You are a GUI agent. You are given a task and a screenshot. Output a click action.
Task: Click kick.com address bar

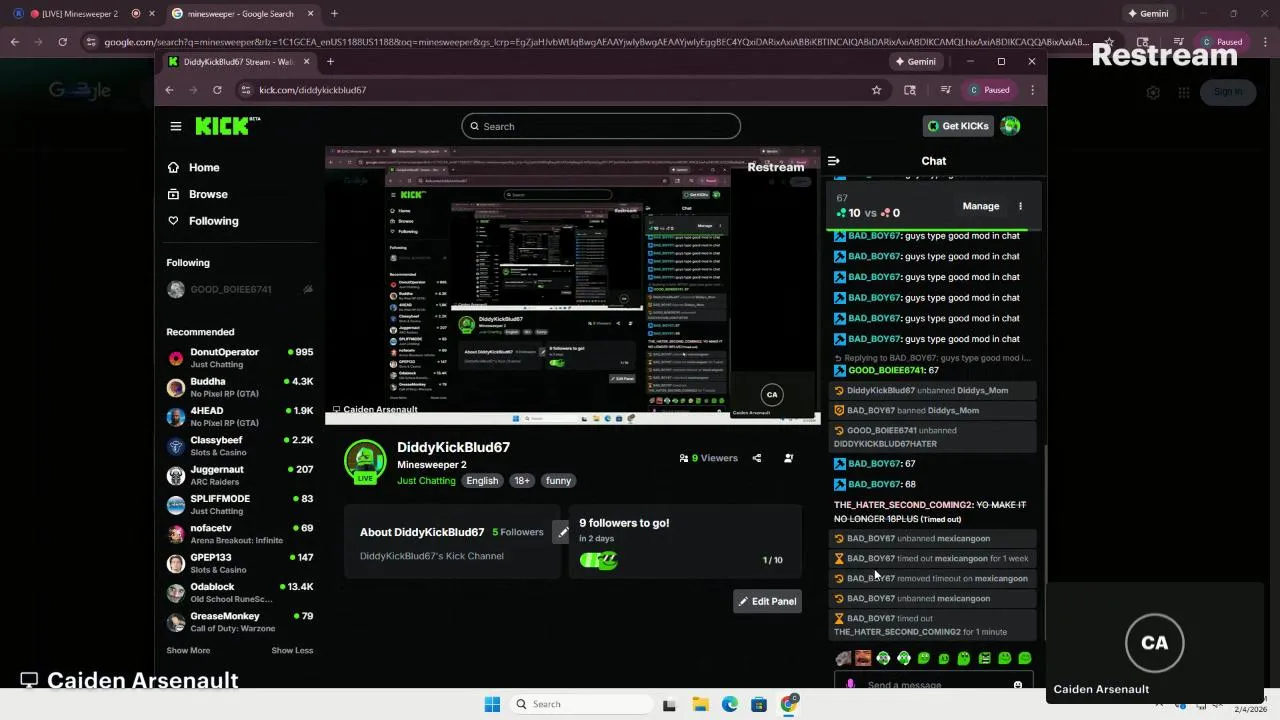(x=560, y=90)
